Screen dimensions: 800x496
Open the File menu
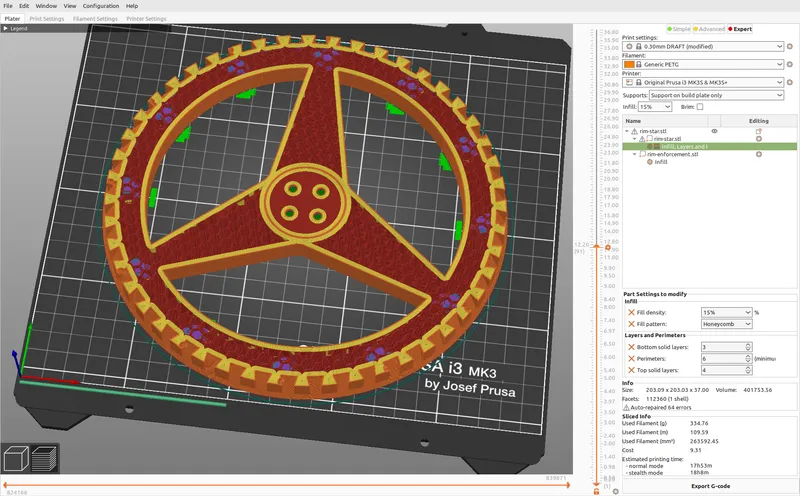(x=8, y=6)
